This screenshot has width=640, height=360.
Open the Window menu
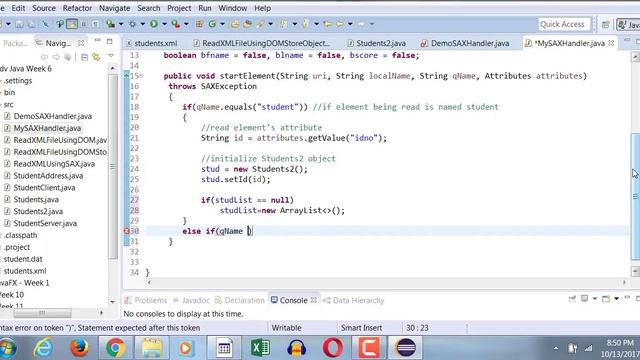tap(233, 8)
